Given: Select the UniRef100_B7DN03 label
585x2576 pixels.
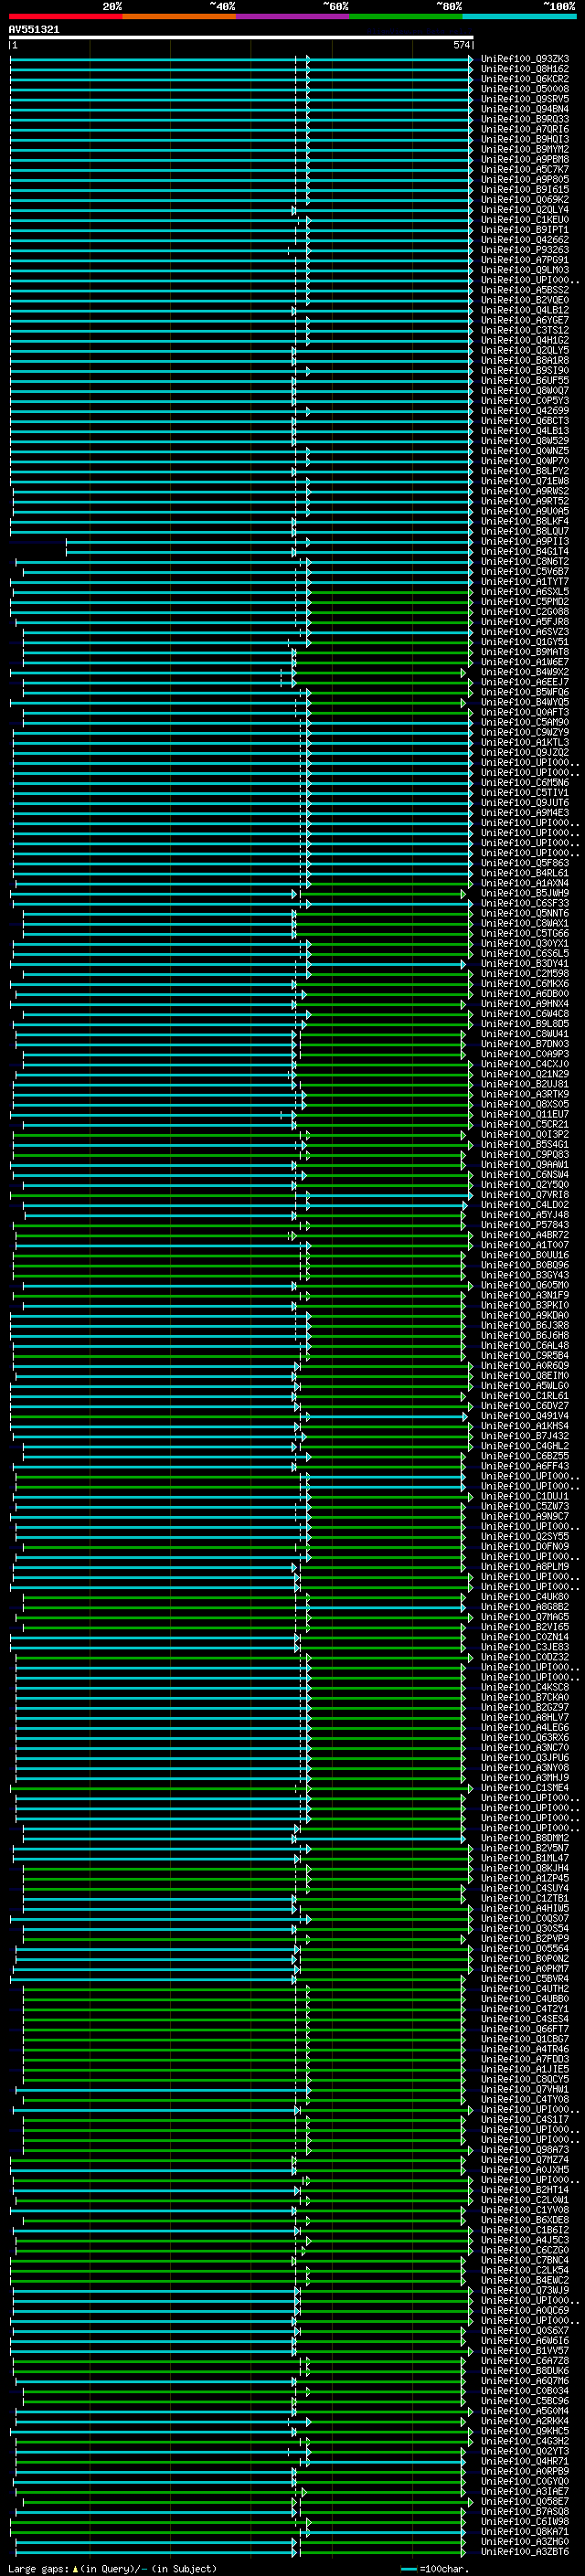Looking at the screenshot, I should (x=525, y=1044).
